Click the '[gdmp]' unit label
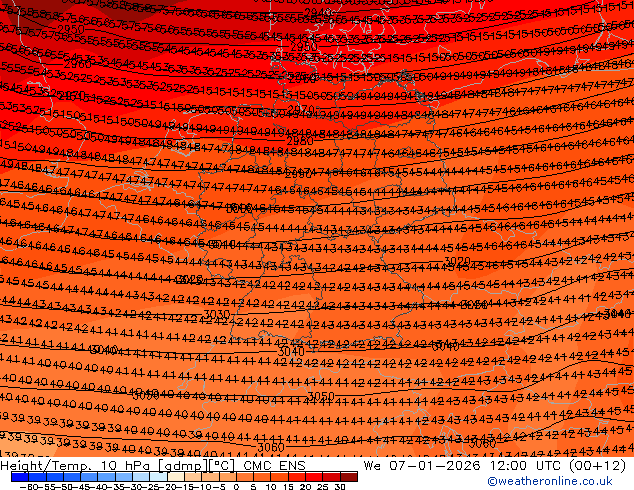The image size is (634, 490). point(182,466)
